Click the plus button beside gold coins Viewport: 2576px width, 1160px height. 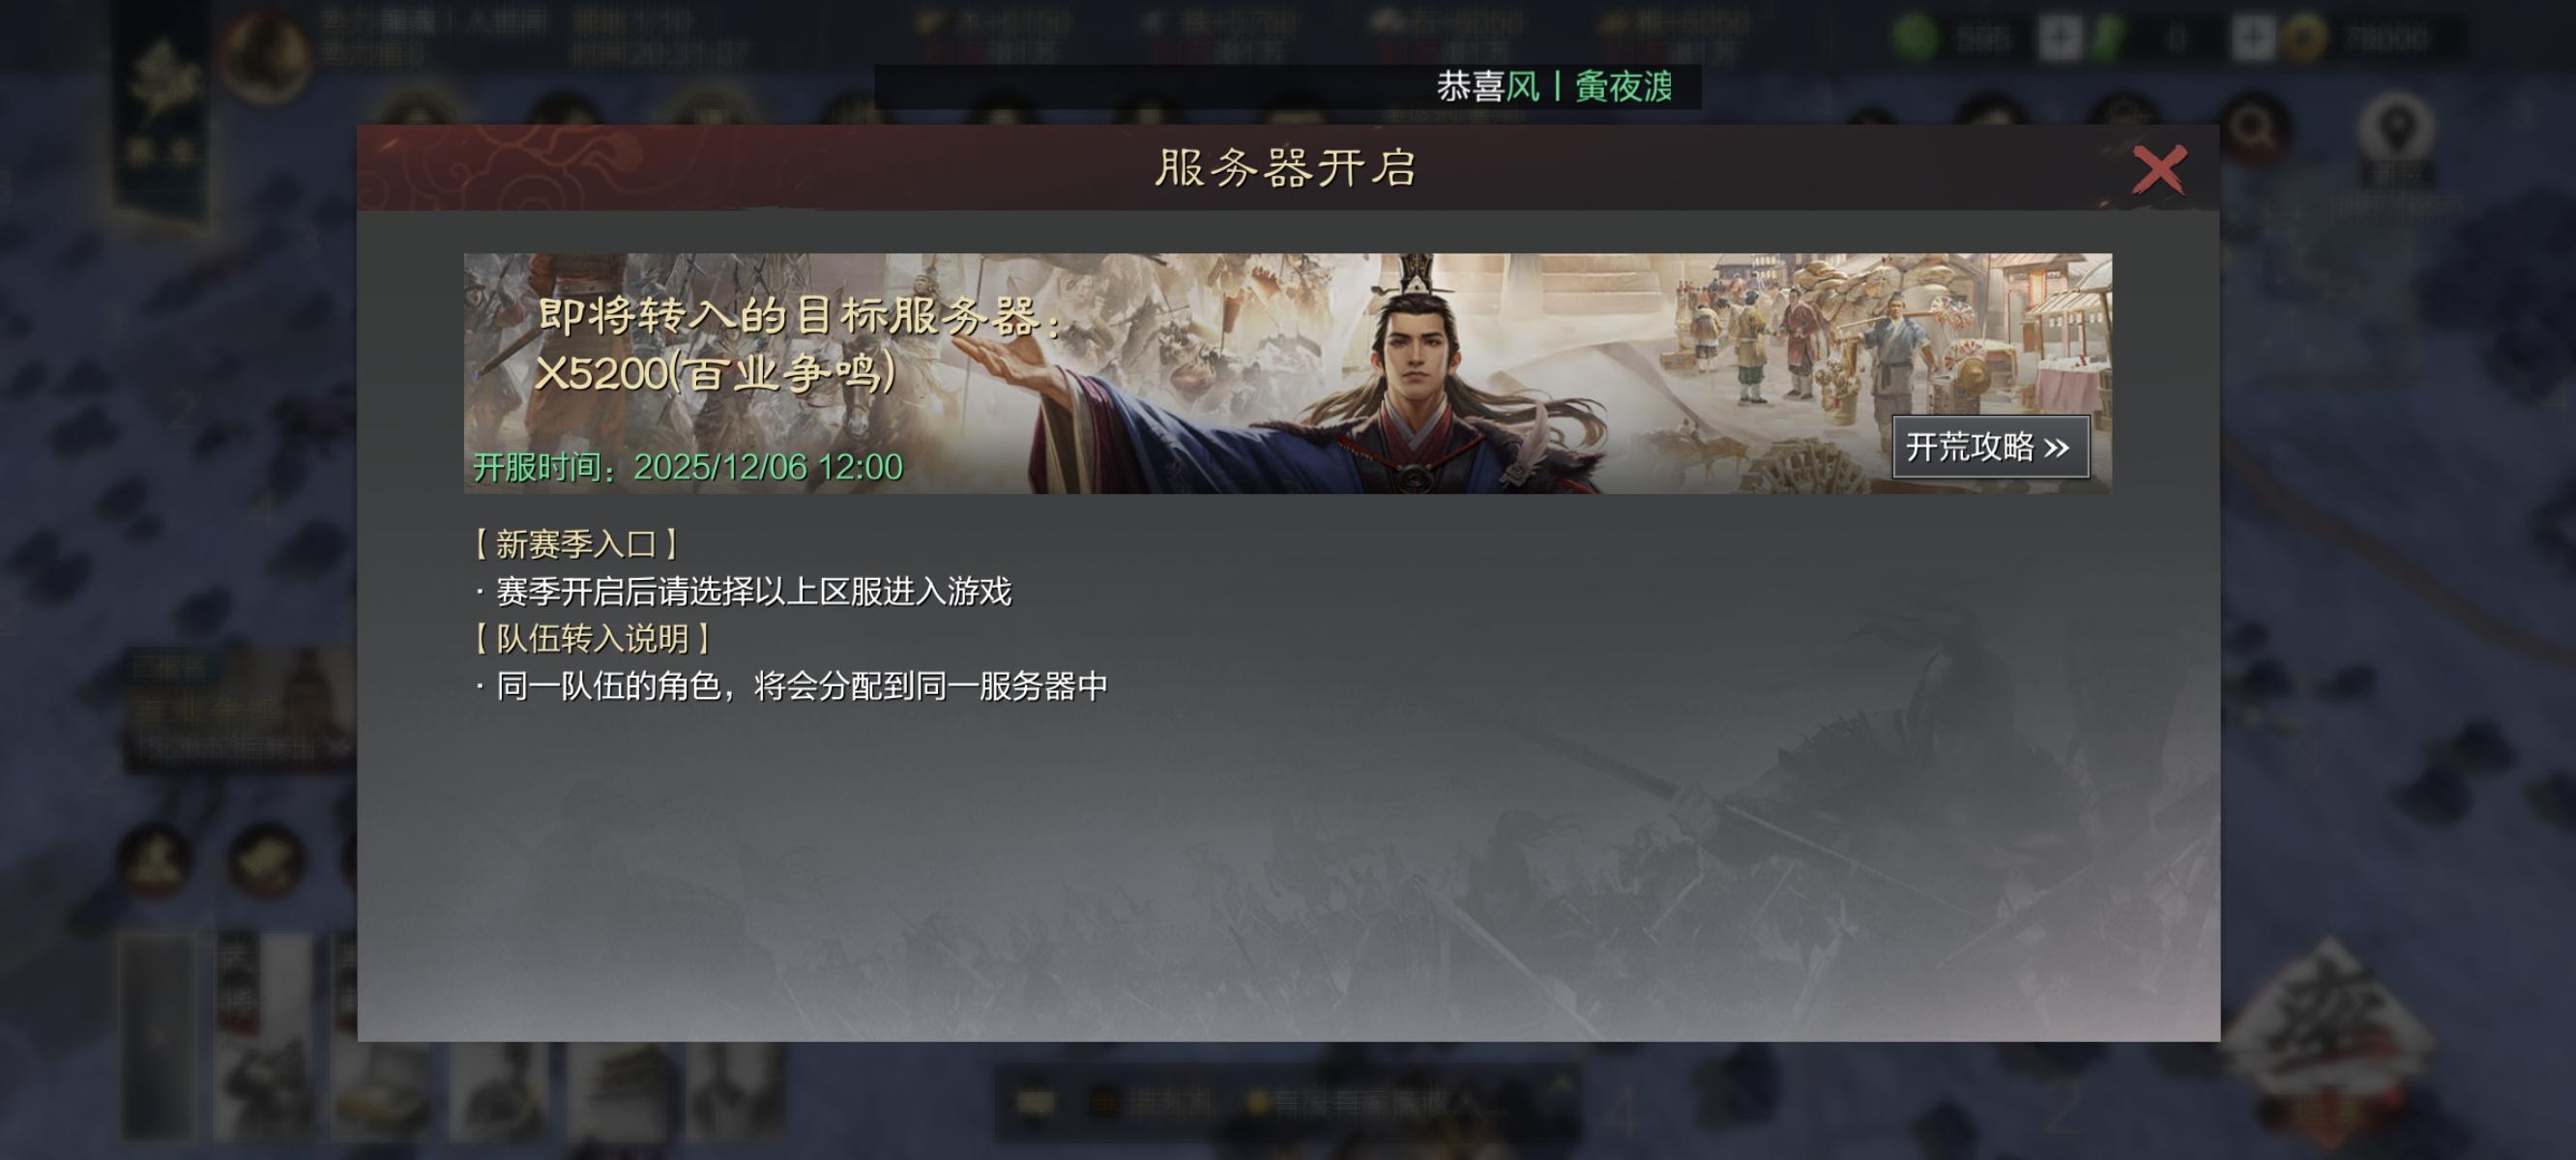pyautogui.click(x=2253, y=39)
